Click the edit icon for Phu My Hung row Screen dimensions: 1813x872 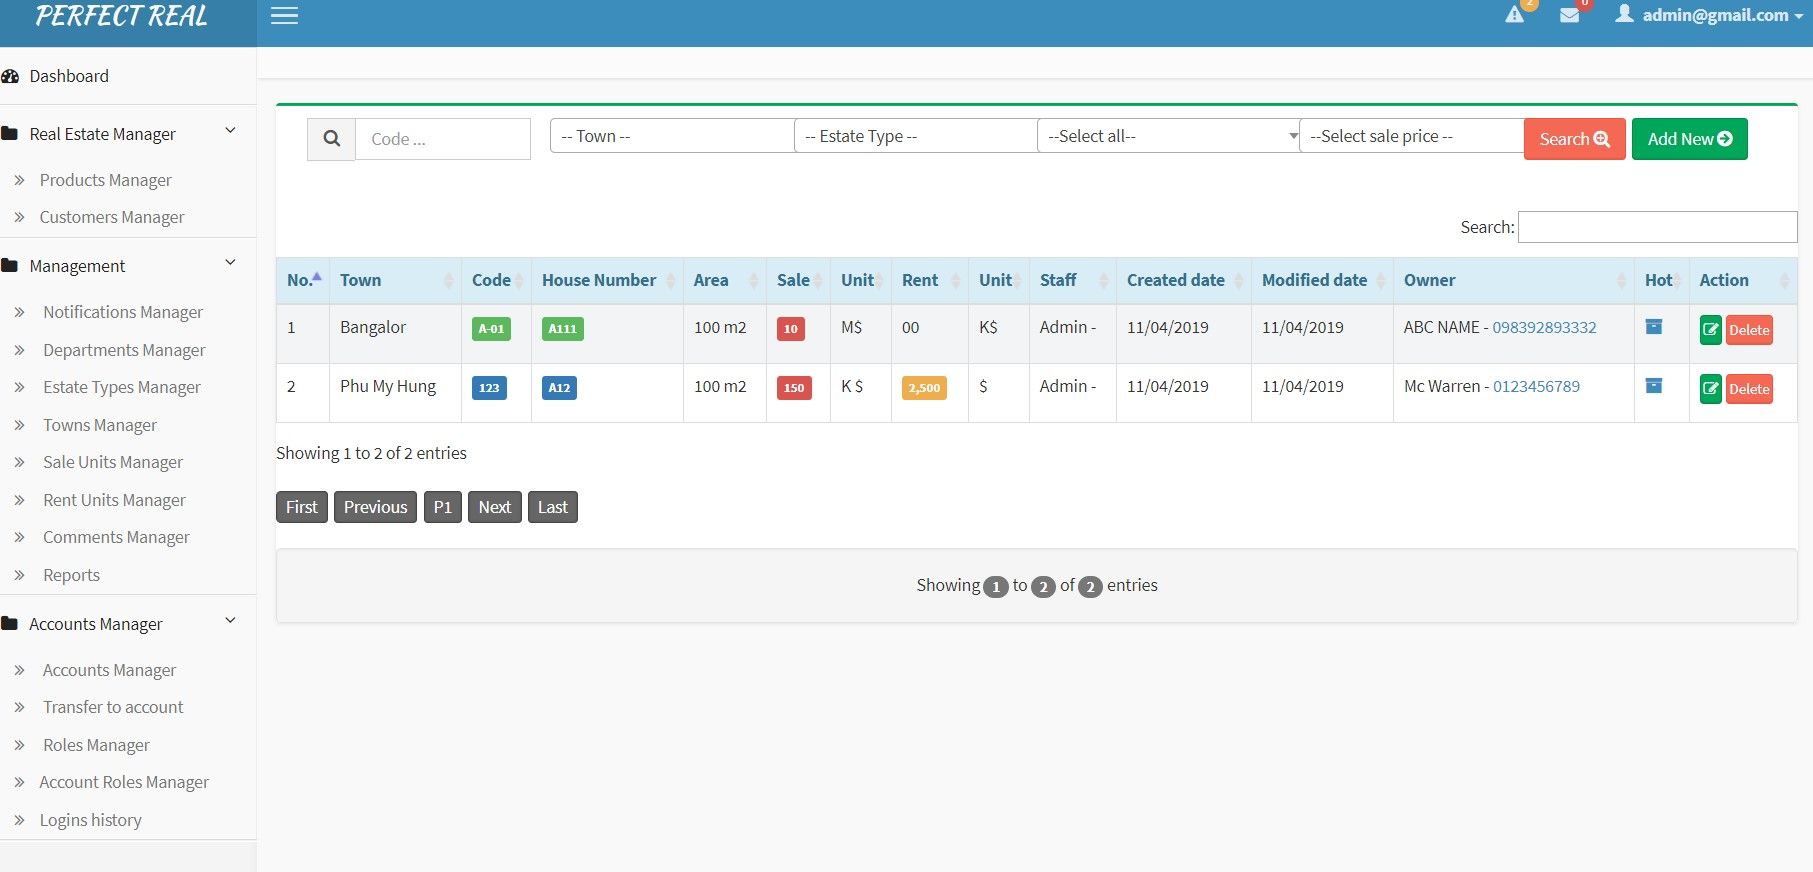pyautogui.click(x=1710, y=389)
